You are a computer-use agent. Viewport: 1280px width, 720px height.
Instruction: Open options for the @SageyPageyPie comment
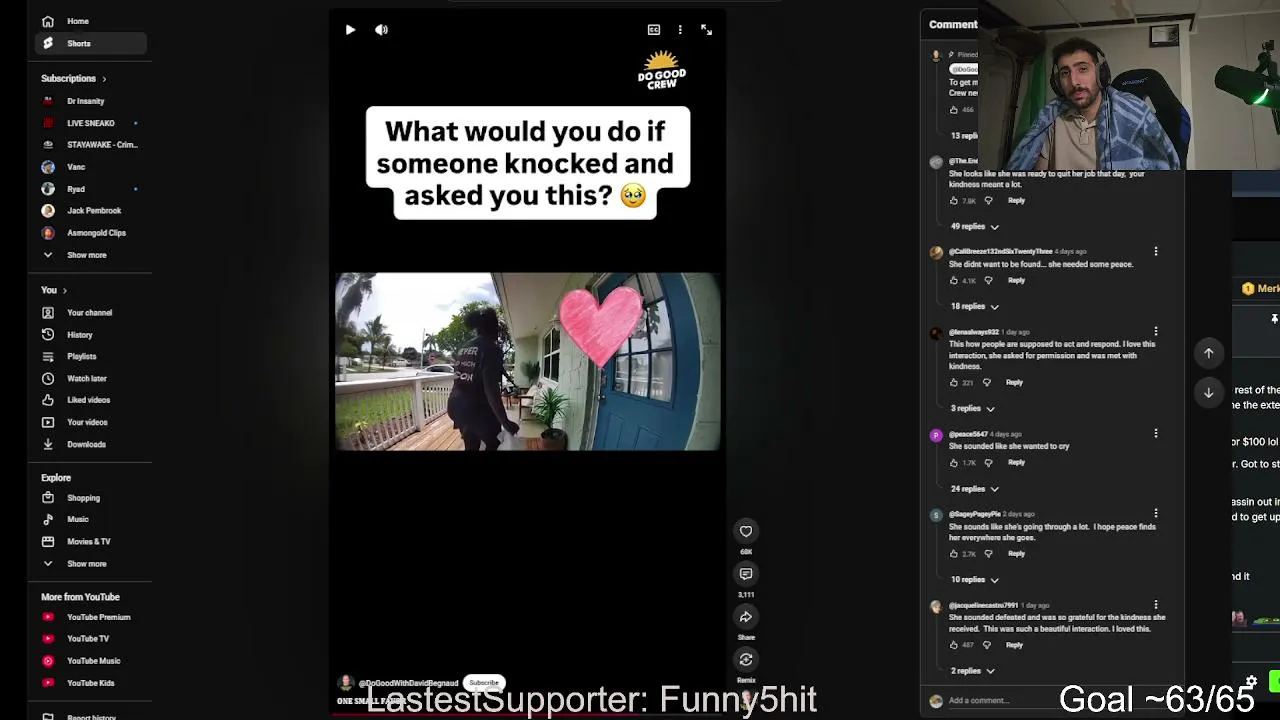coord(1156,514)
